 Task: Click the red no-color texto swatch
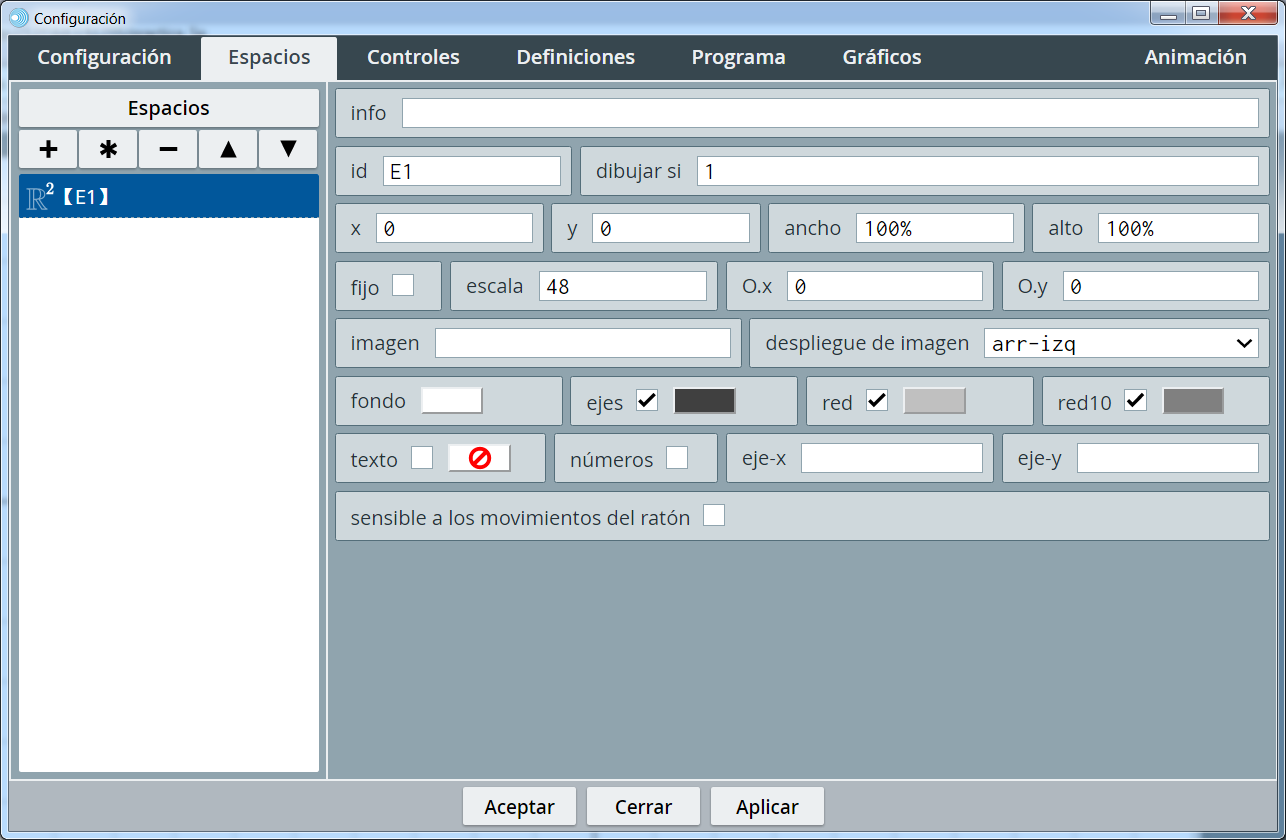pos(479,459)
